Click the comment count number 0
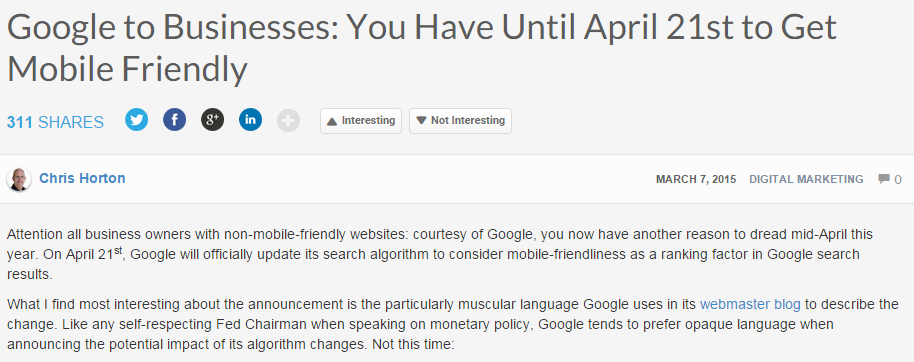The width and height of the screenshot is (914, 362). [x=898, y=180]
